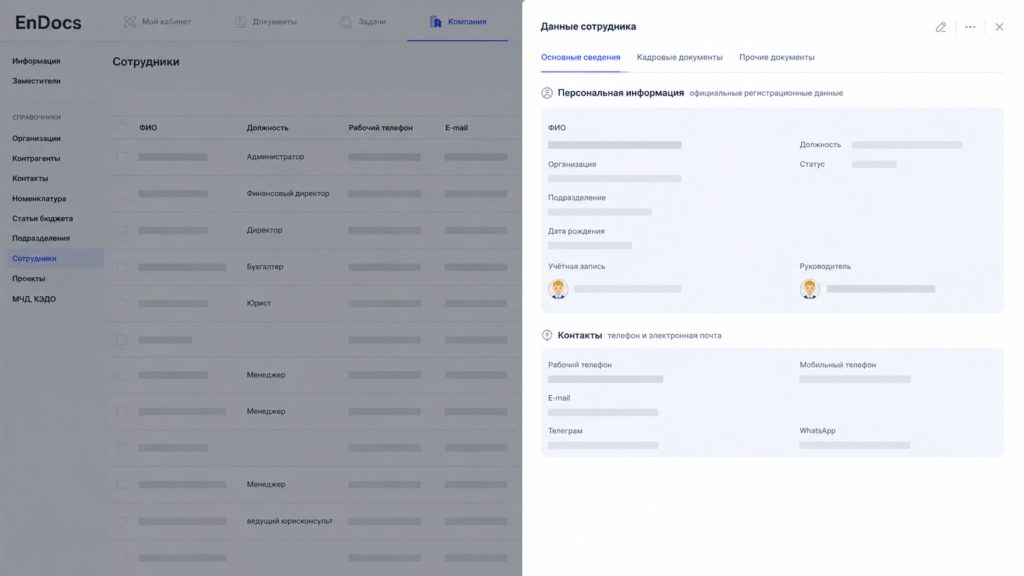Click the Документы nav icon

tap(240, 22)
